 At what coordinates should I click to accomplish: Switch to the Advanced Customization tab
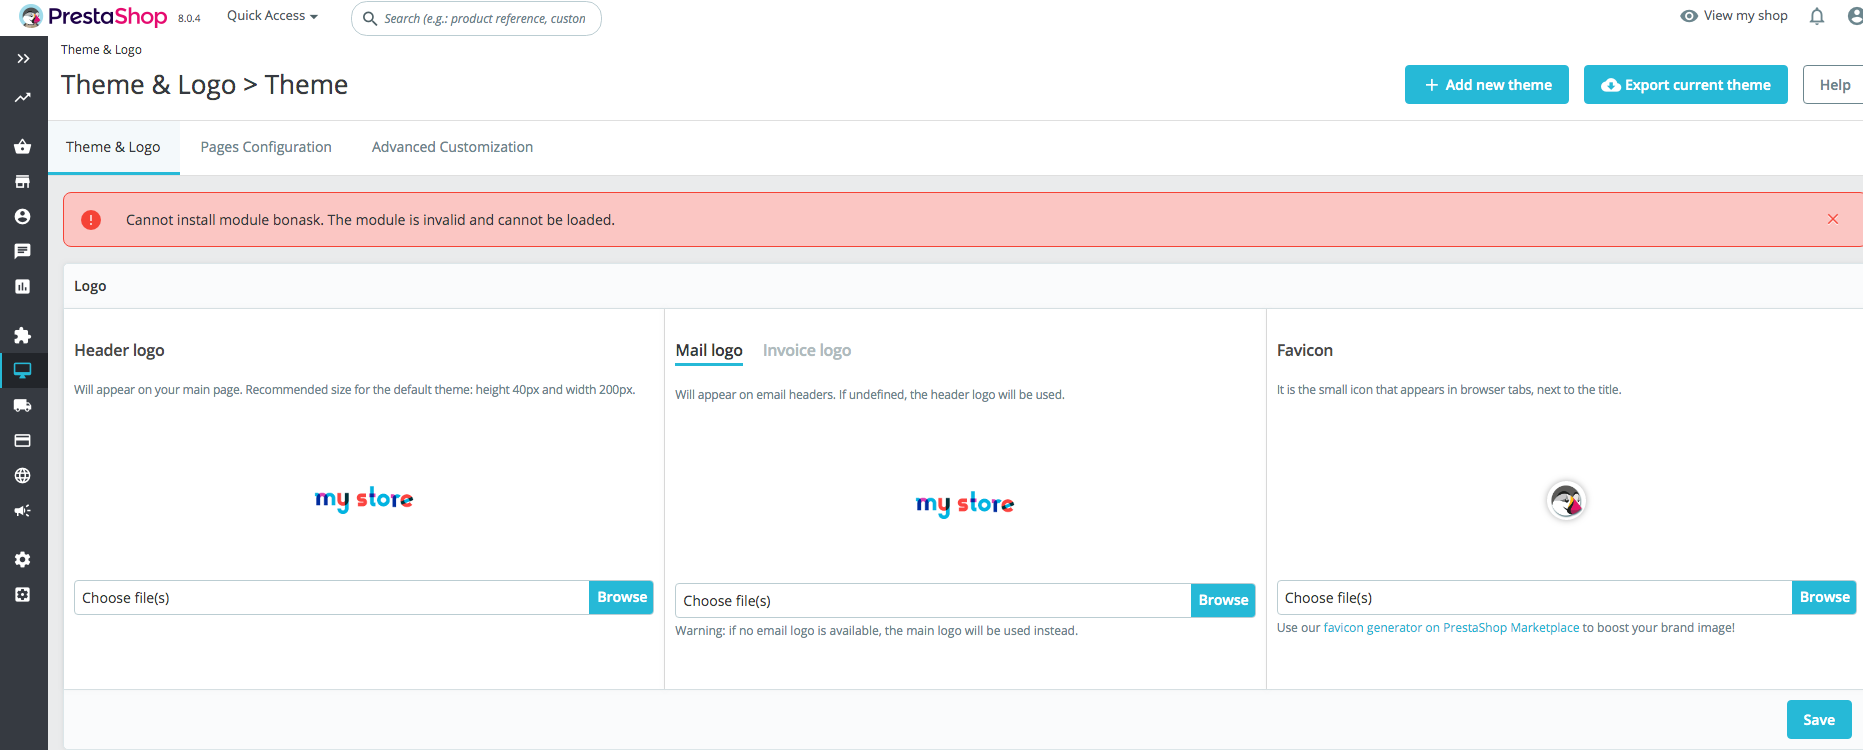[452, 147]
